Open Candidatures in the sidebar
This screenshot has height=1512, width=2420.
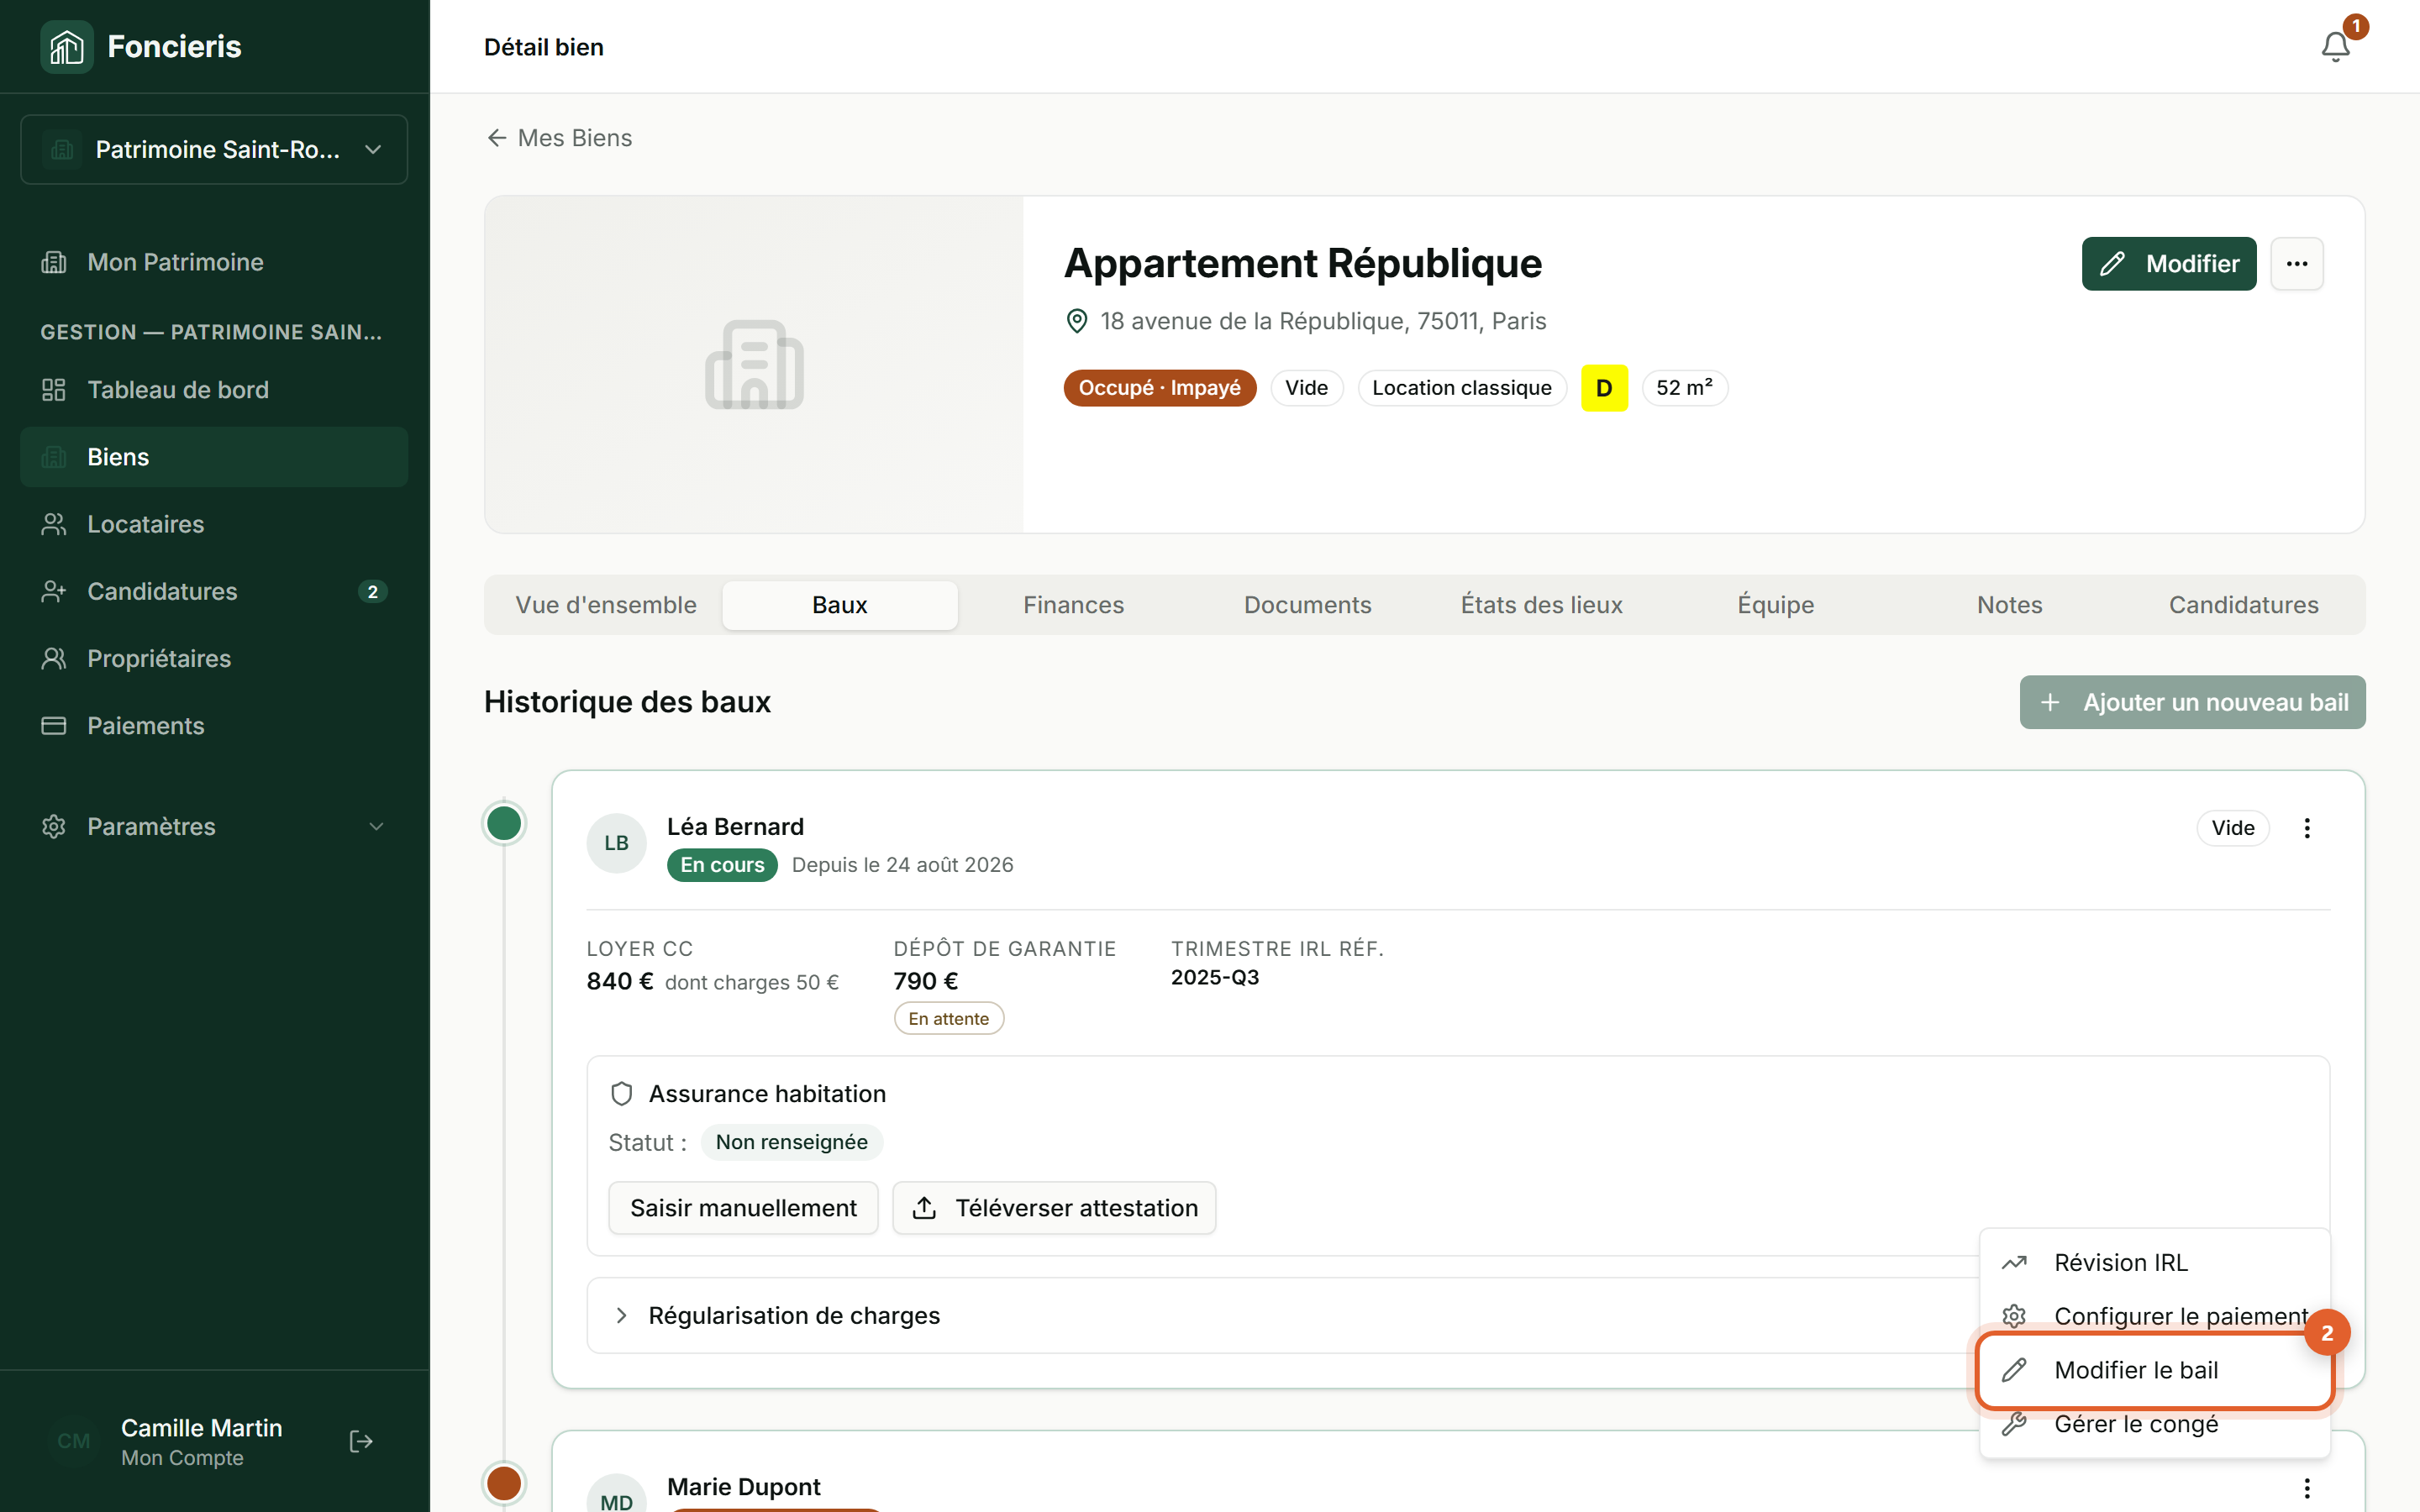pyautogui.click(x=214, y=591)
